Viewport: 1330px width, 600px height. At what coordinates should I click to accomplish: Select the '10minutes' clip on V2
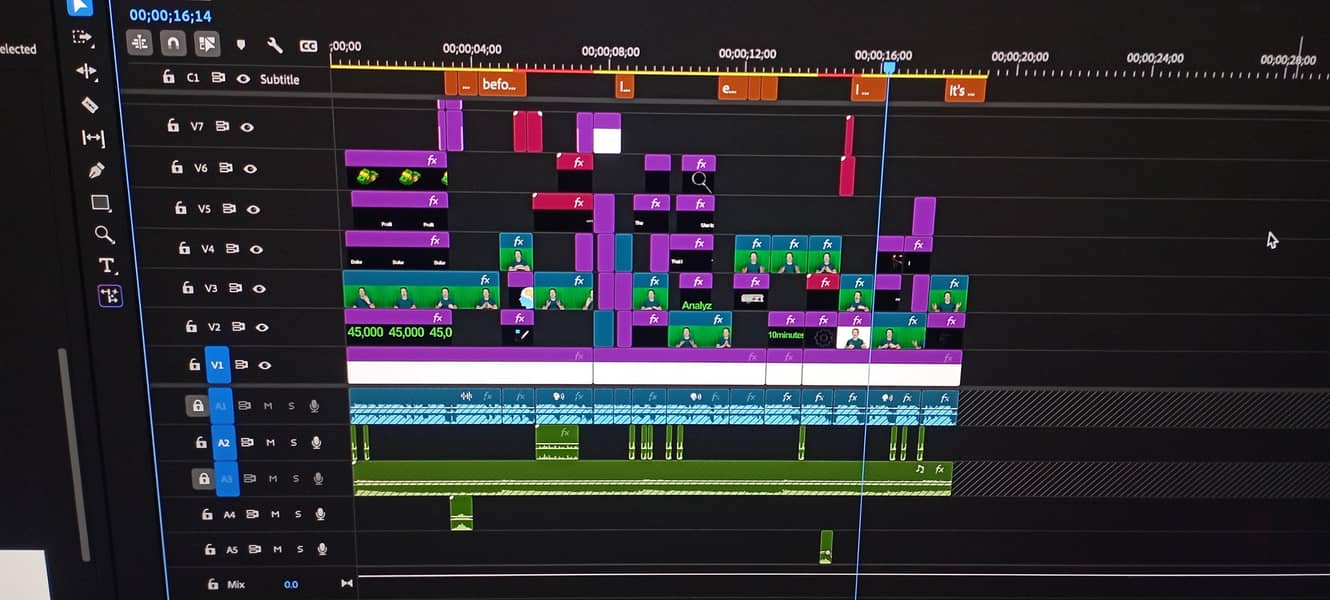coord(785,329)
